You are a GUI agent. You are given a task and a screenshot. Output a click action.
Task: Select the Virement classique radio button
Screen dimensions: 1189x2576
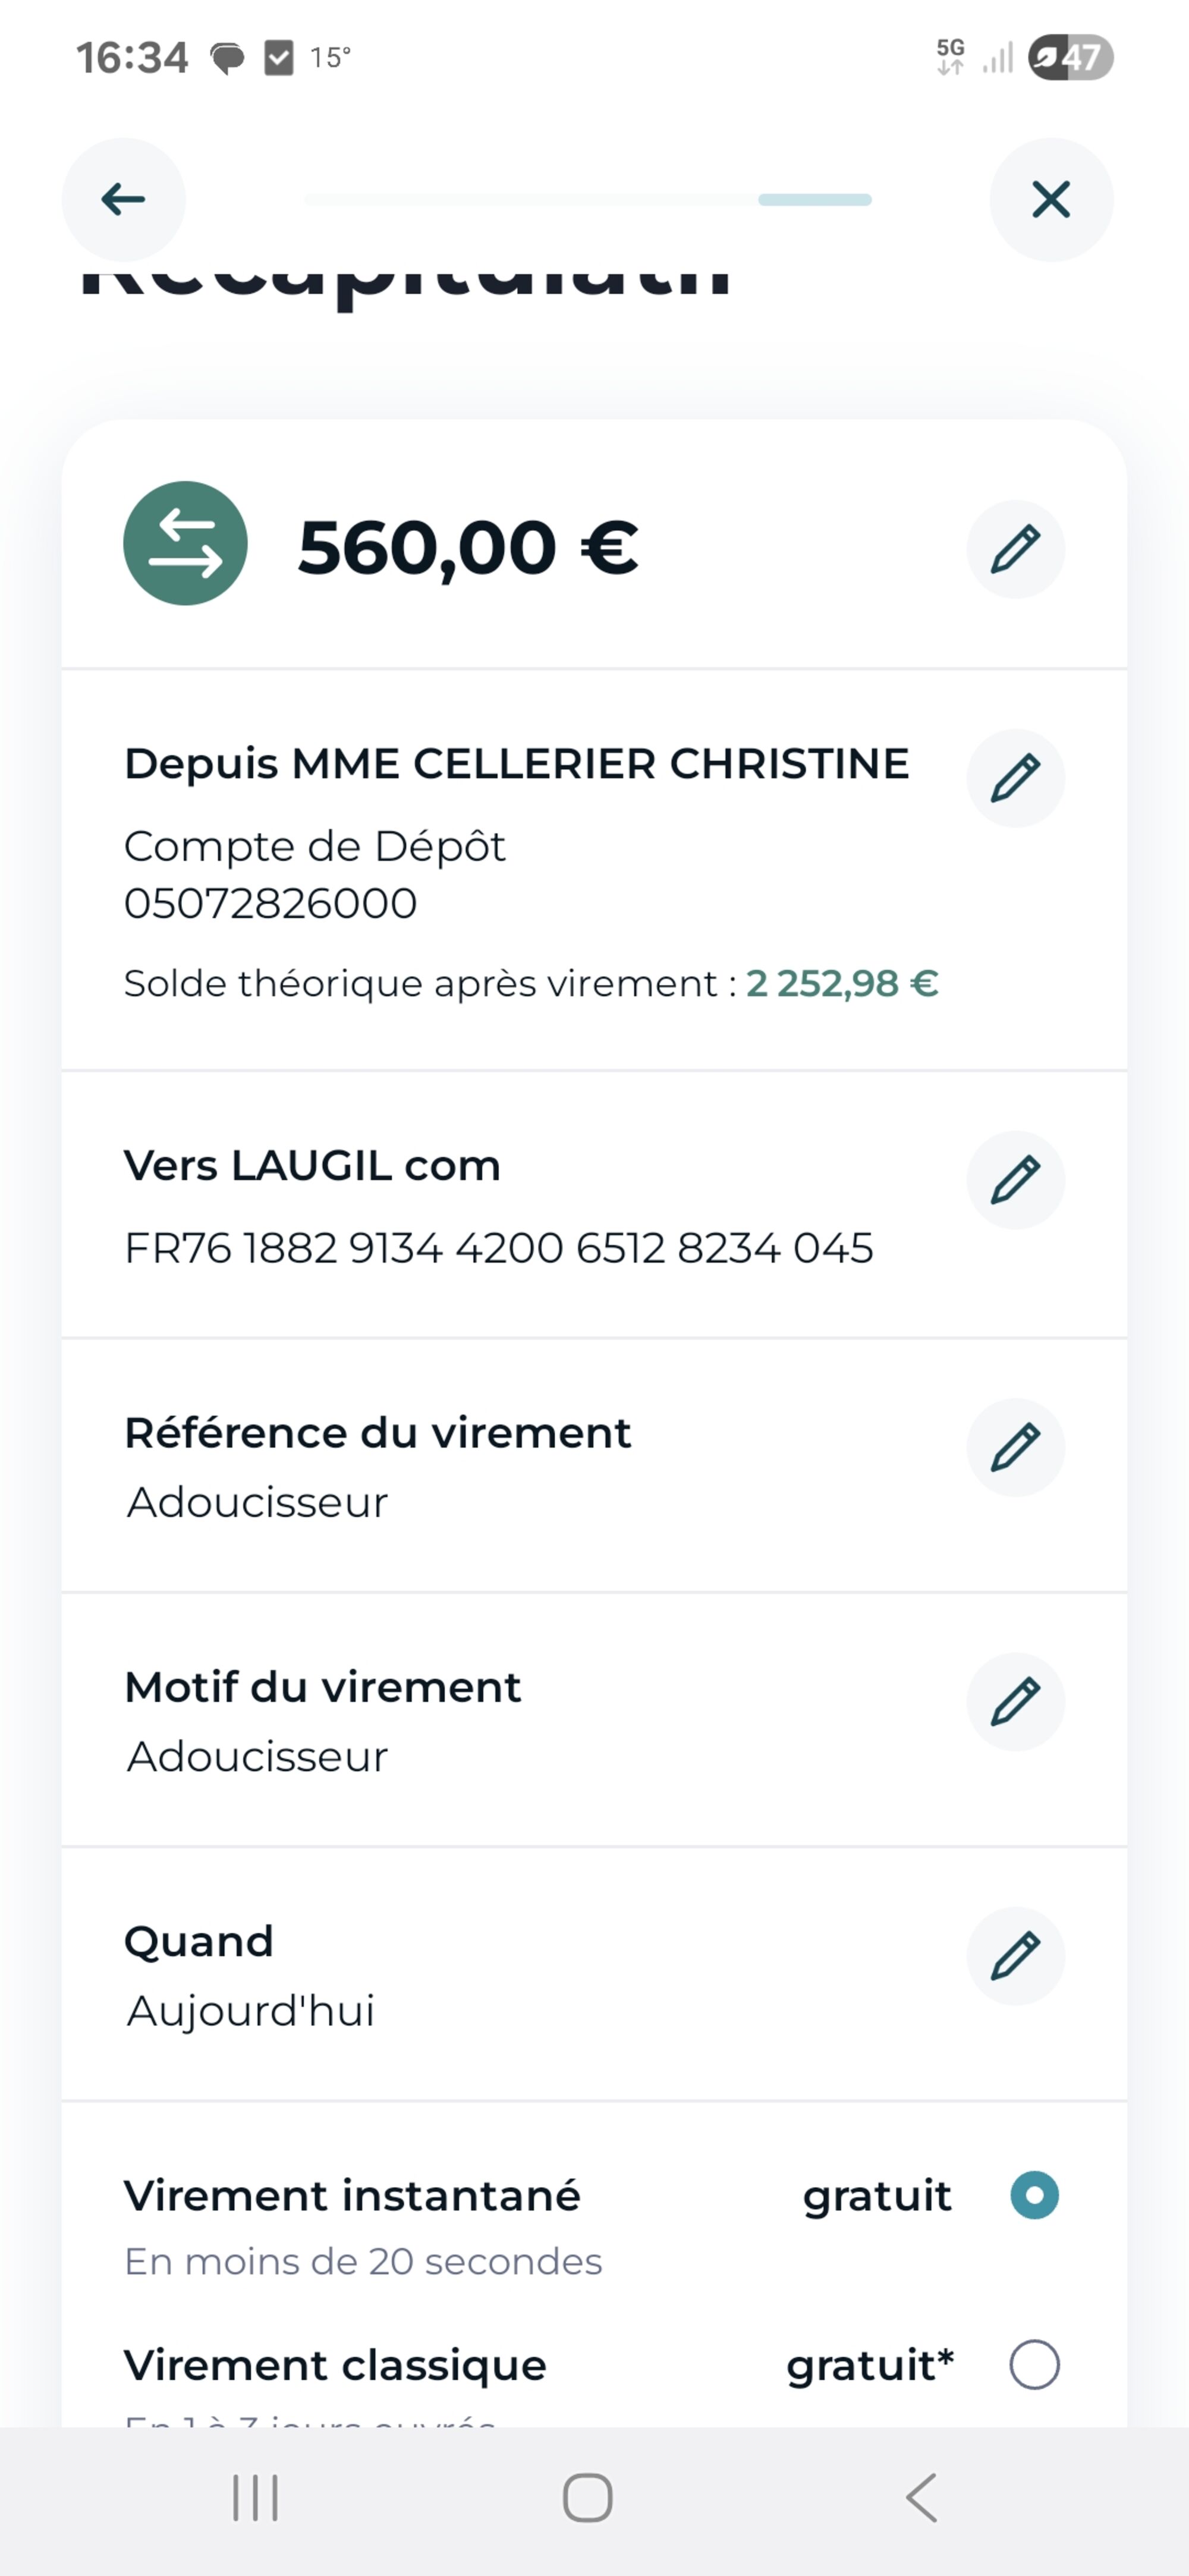point(1034,2365)
